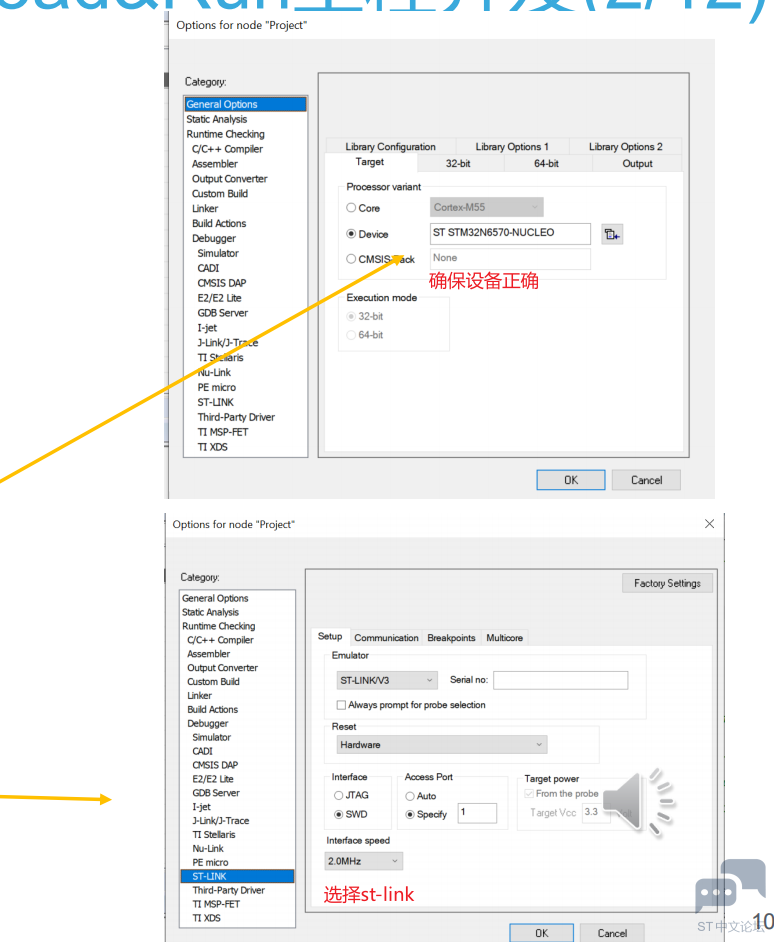Select J-Link/J-Trace in lower category list
The height and width of the screenshot is (942, 774).
[x=221, y=821]
